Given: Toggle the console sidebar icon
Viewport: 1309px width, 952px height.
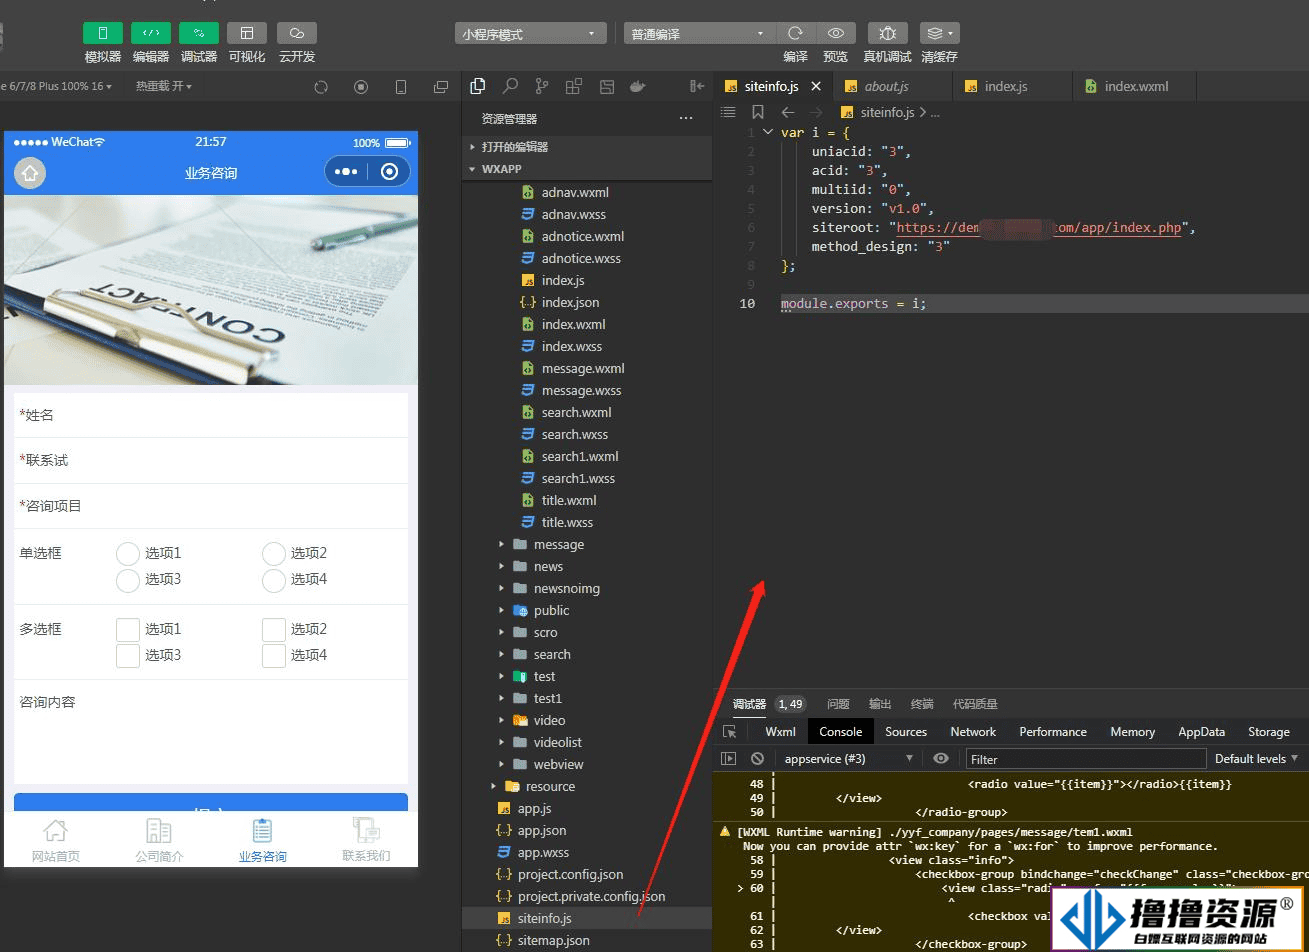Looking at the screenshot, I should point(729,759).
